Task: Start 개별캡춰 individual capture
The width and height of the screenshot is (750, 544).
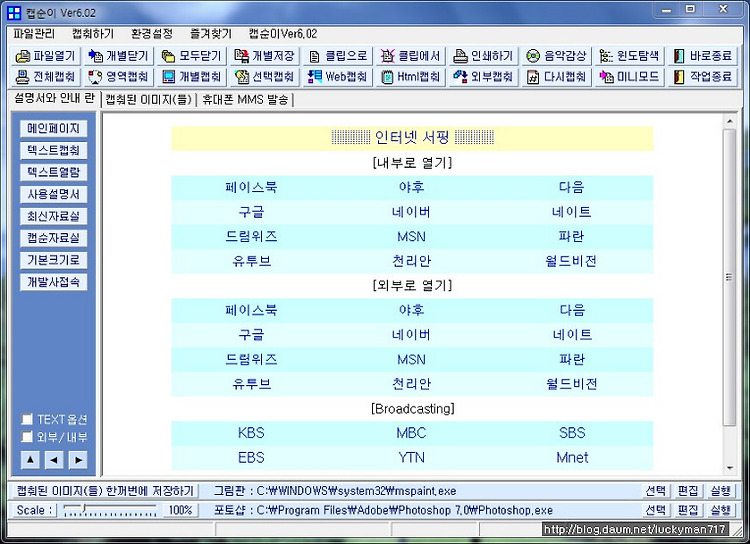Action: (x=192, y=77)
